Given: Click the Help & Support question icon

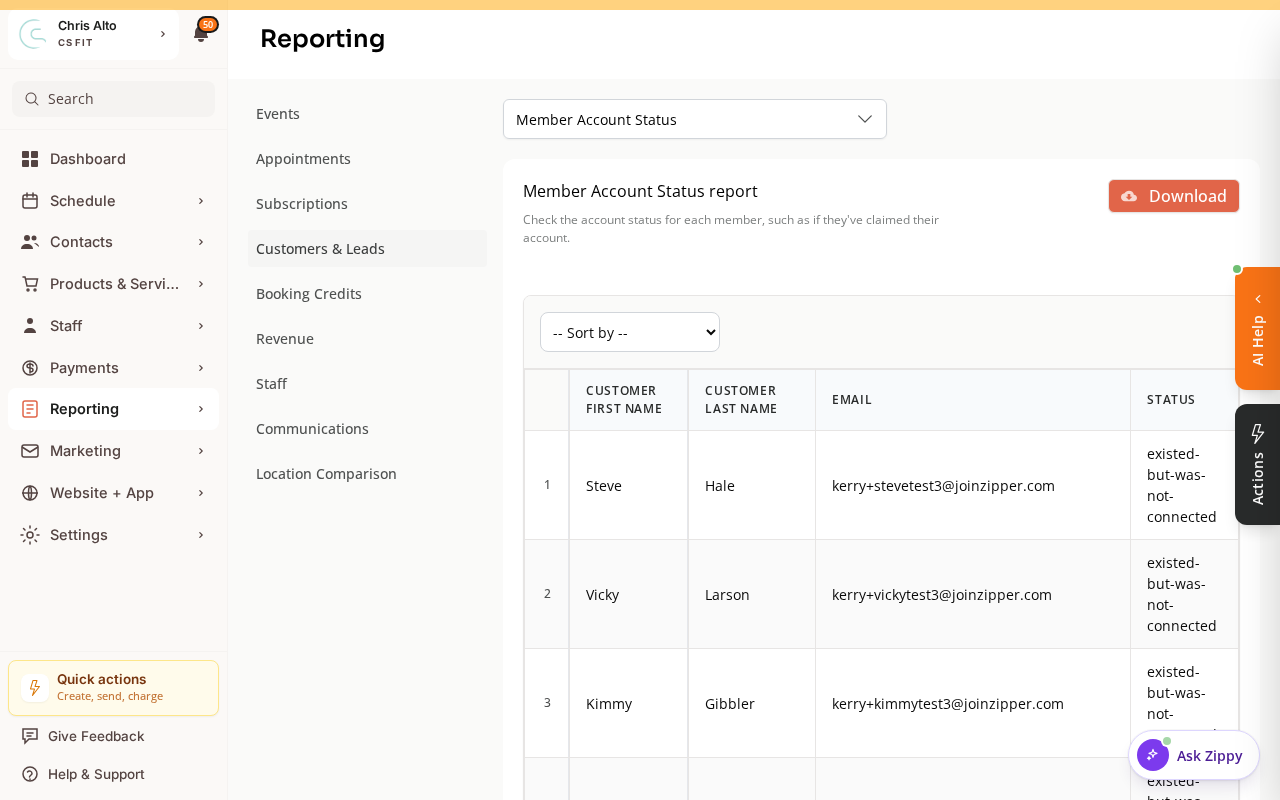Looking at the screenshot, I should pyautogui.click(x=30, y=774).
